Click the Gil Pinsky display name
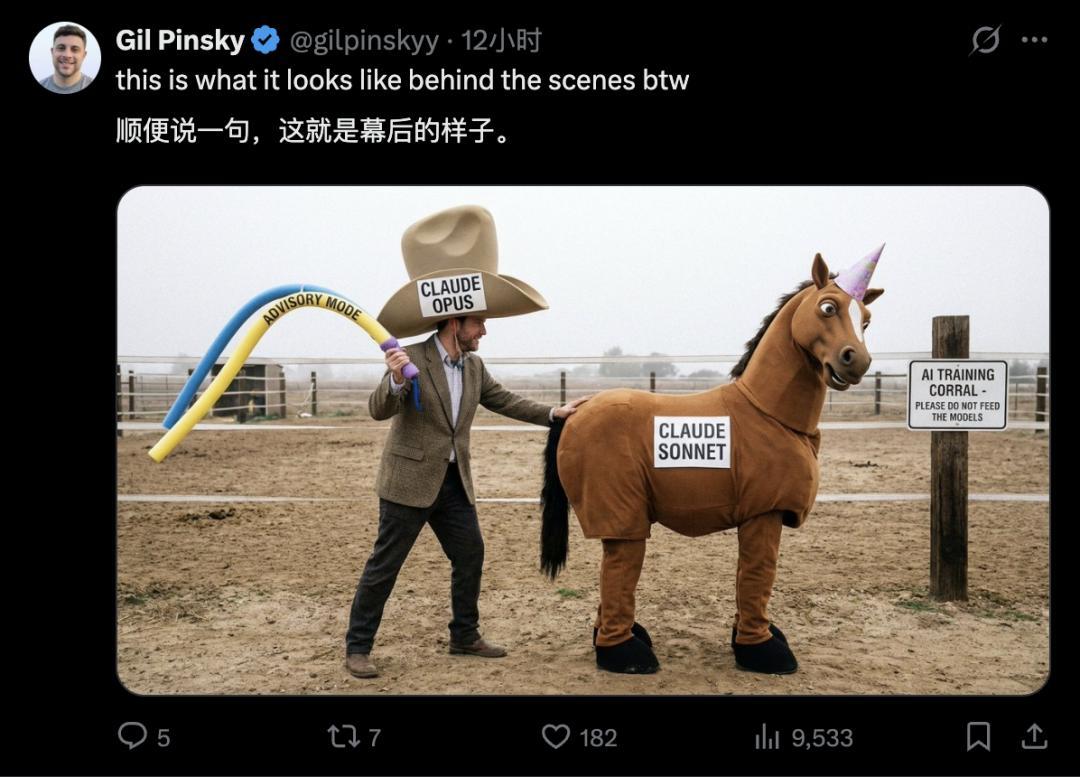This screenshot has width=1080, height=777. [x=180, y=41]
